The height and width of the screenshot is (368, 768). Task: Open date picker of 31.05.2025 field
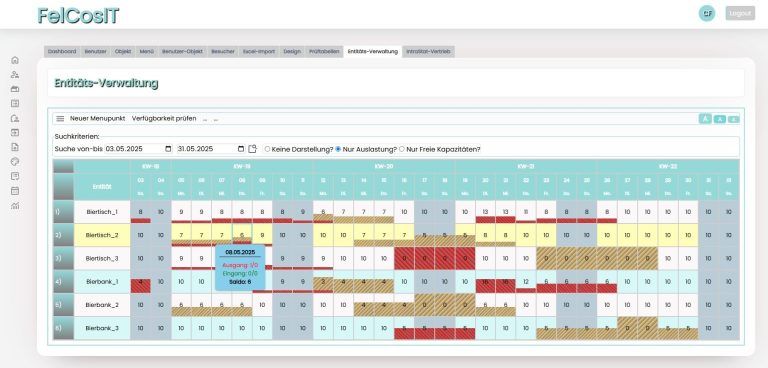tap(240, 149)
